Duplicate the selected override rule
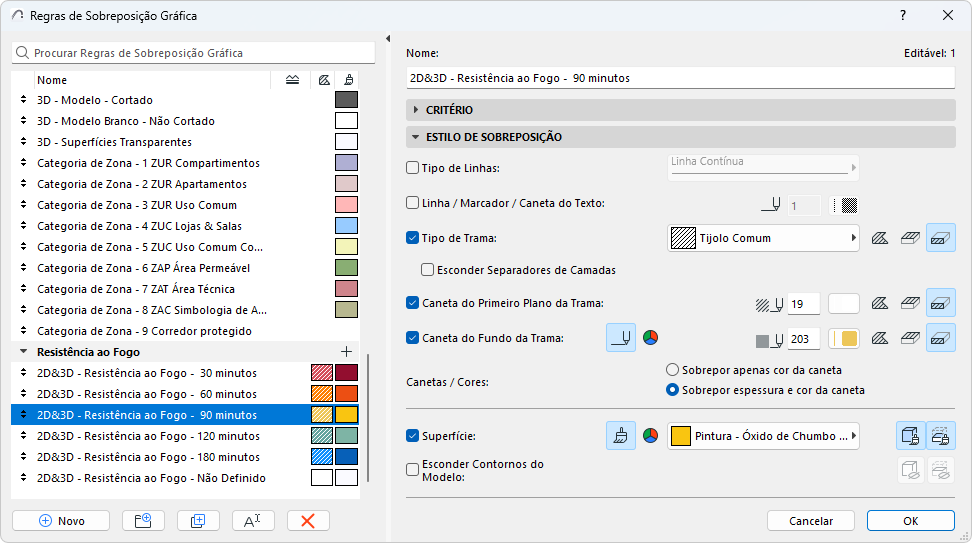 [x=198, y=520]
